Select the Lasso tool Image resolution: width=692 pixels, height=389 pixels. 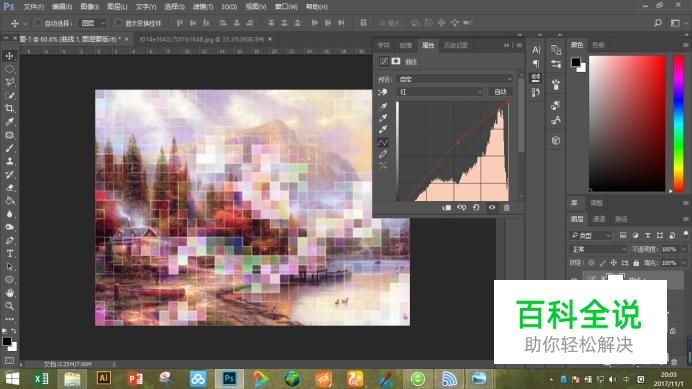[9, 82]
